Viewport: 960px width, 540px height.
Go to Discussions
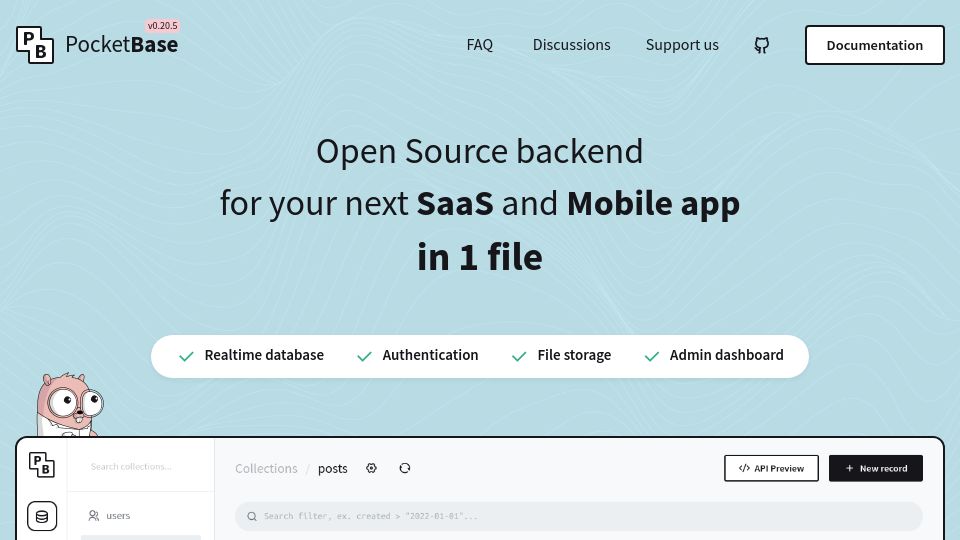571,45
